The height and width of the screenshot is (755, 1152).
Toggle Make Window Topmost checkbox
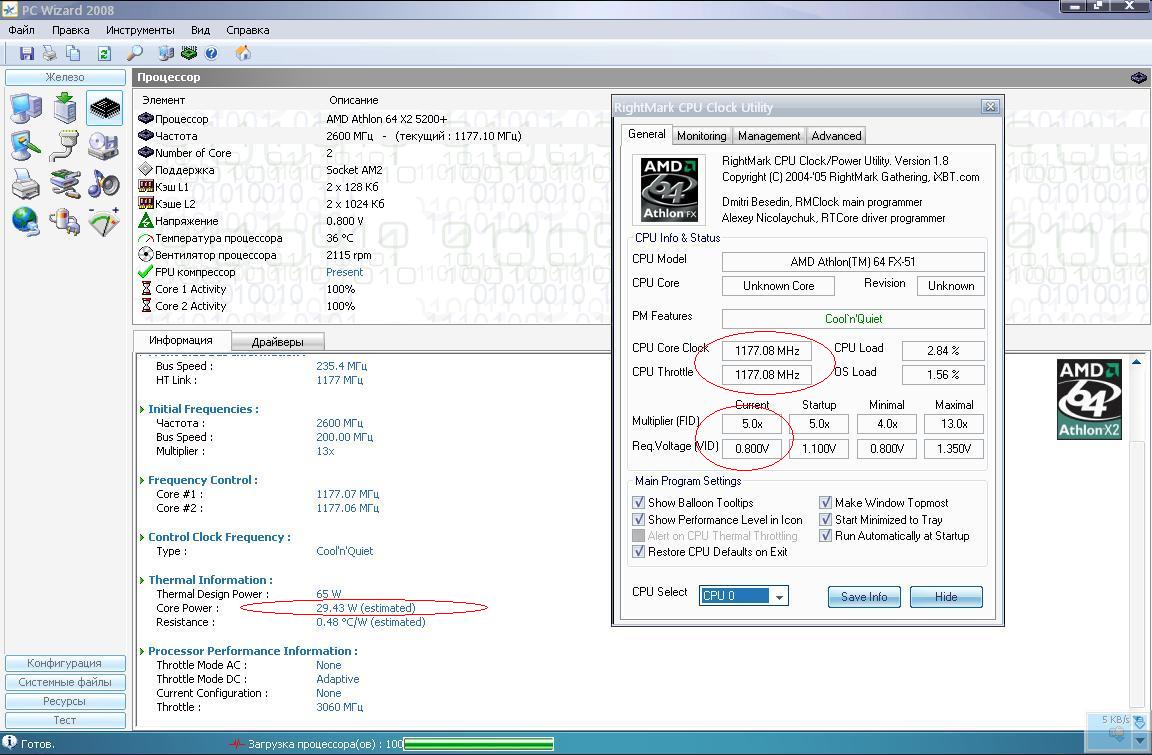[x=825, y=503]
